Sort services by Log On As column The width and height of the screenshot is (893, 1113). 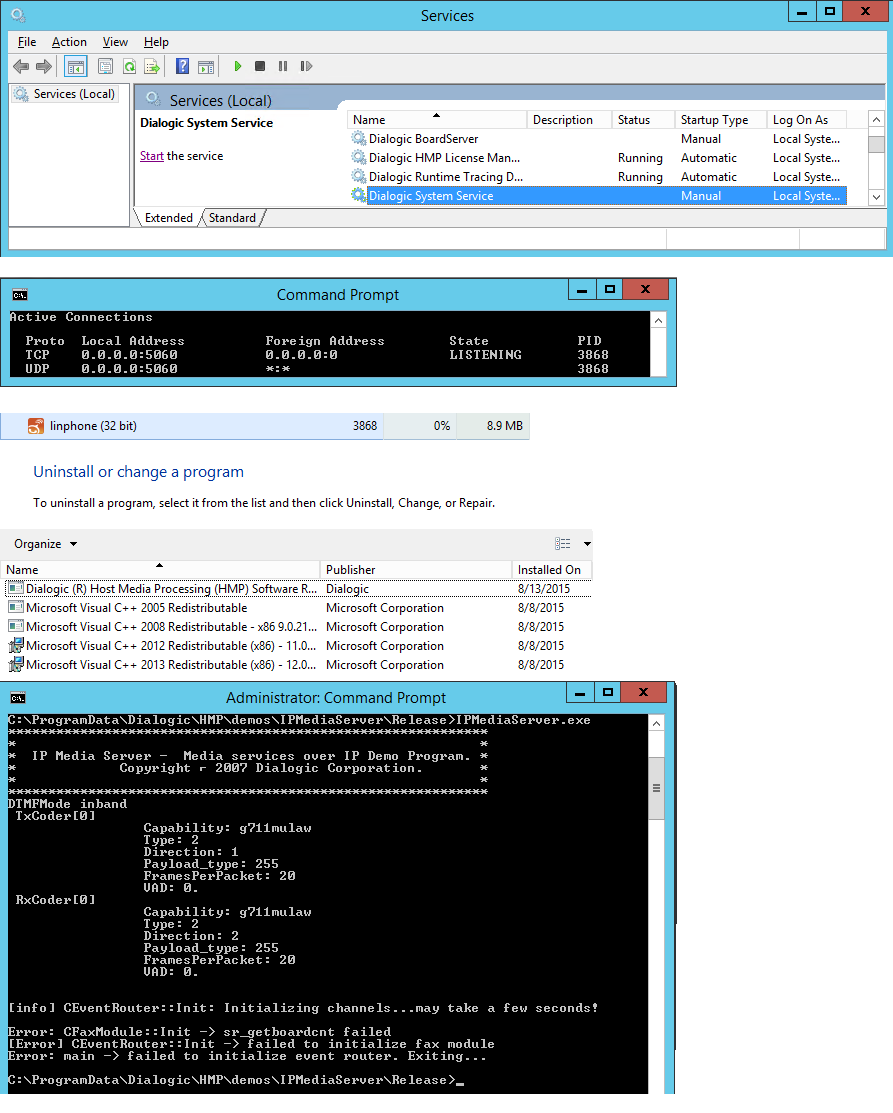coord(808,120)
